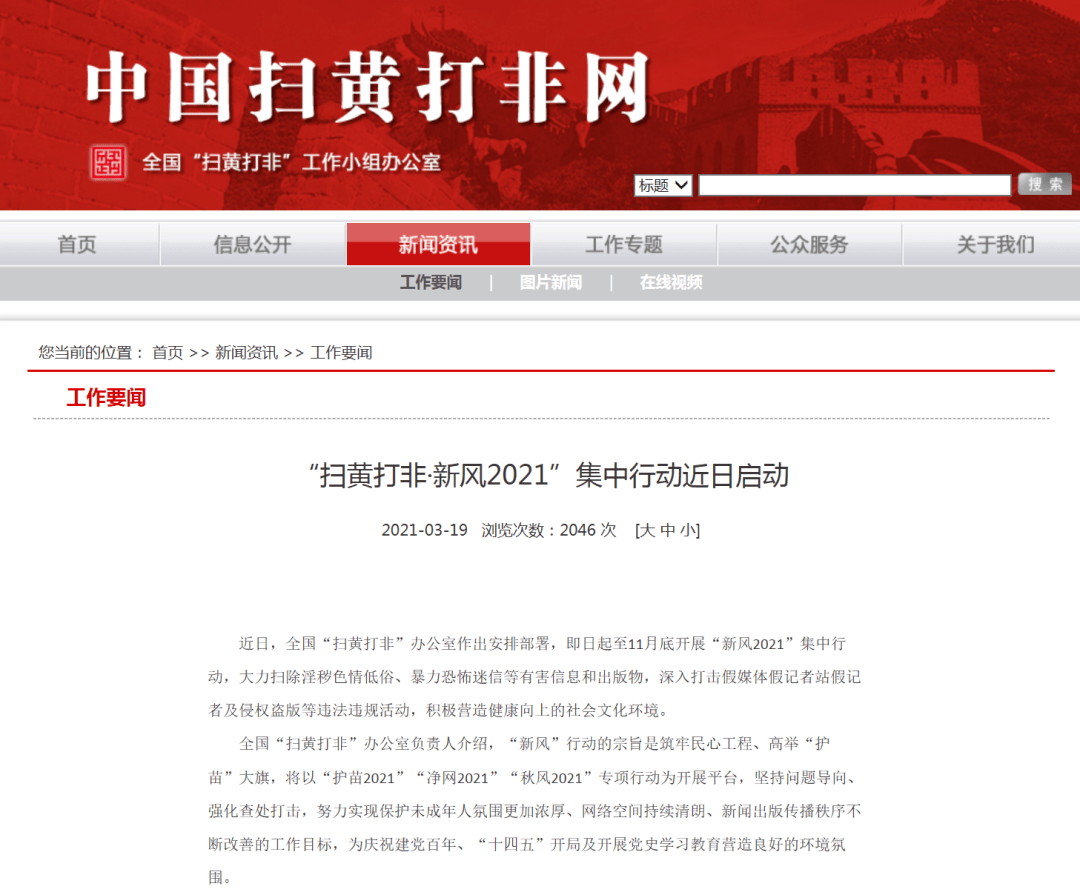Open the 在线视频 section
The height and width of the screenshot is (892, 1080).
click(x=670, y=283)
